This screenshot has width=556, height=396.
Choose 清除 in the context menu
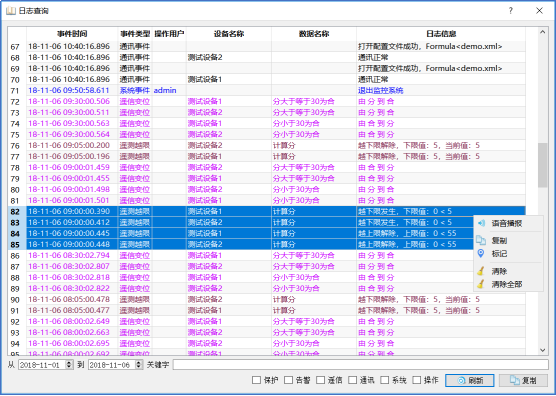[508, 271]
